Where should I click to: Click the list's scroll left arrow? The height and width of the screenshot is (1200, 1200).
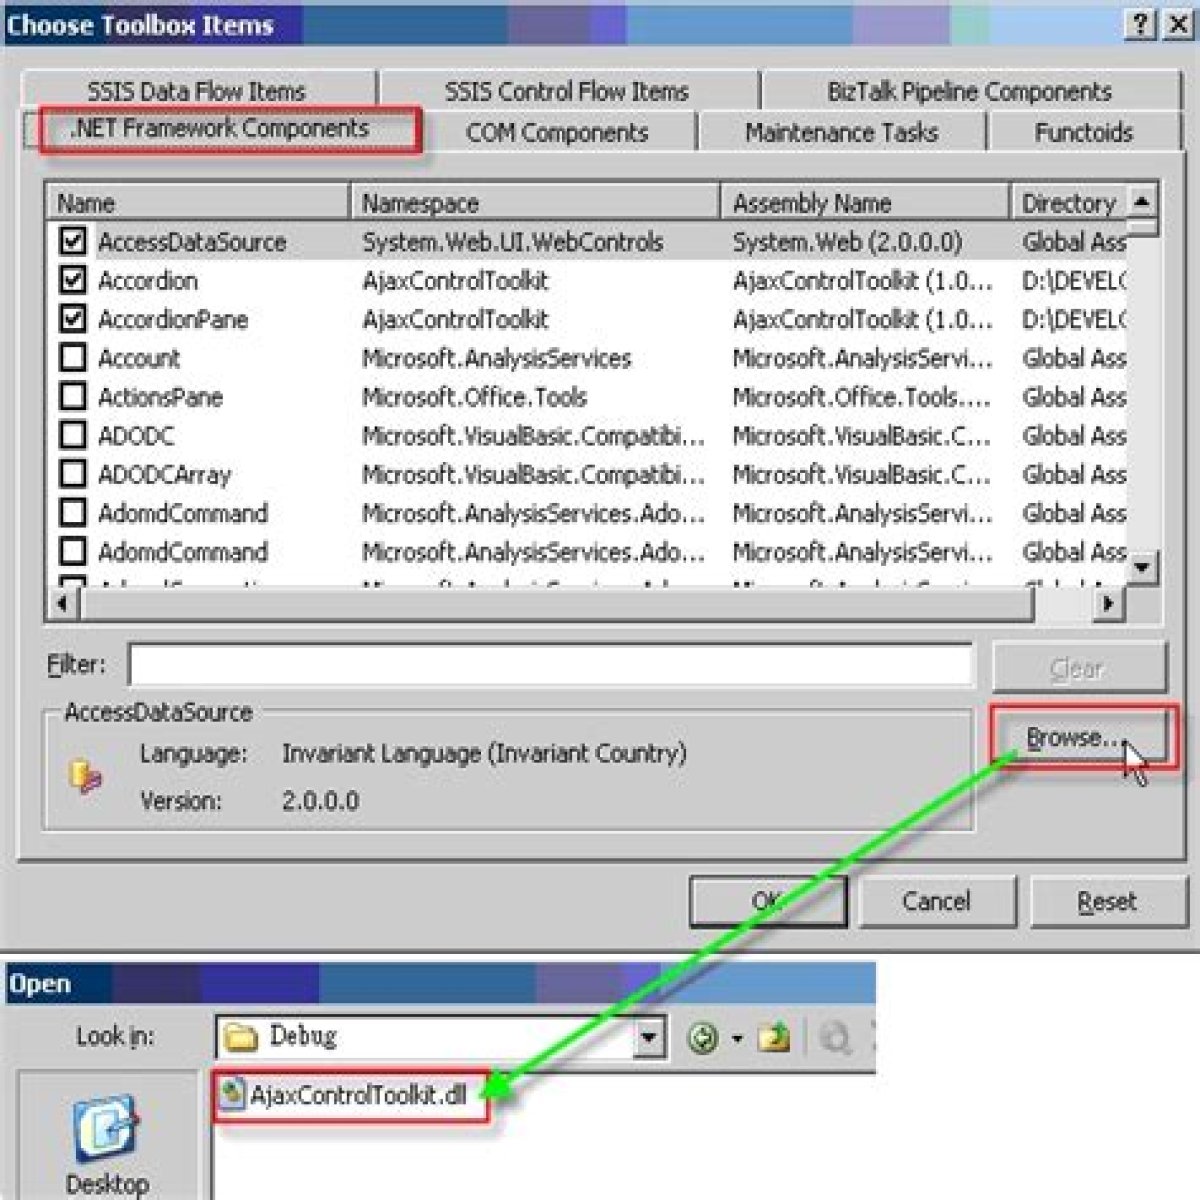click(x=63, y=603)
